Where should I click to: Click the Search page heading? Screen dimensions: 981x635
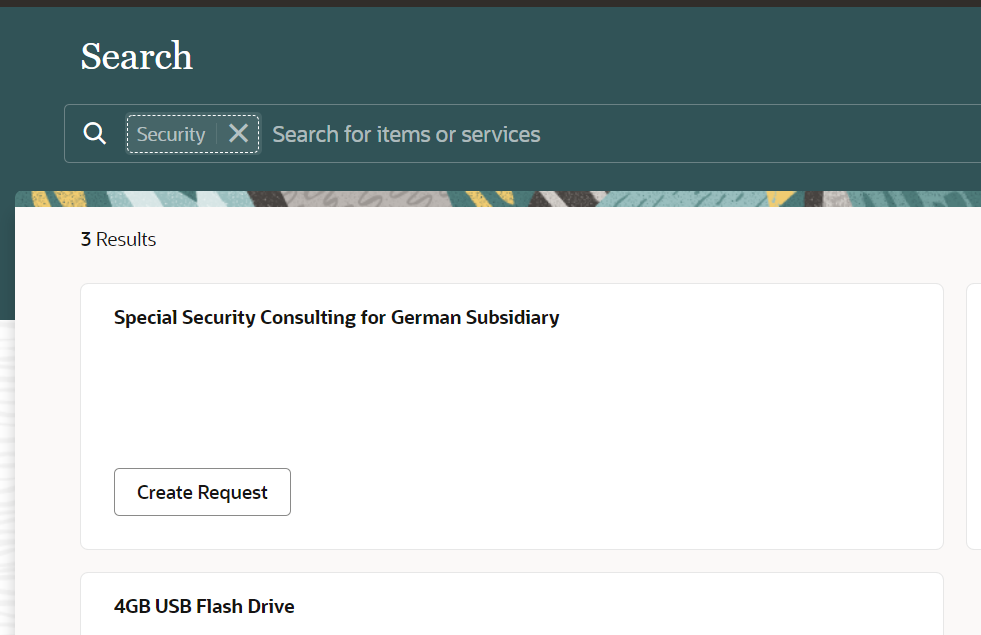pos(137,57)
